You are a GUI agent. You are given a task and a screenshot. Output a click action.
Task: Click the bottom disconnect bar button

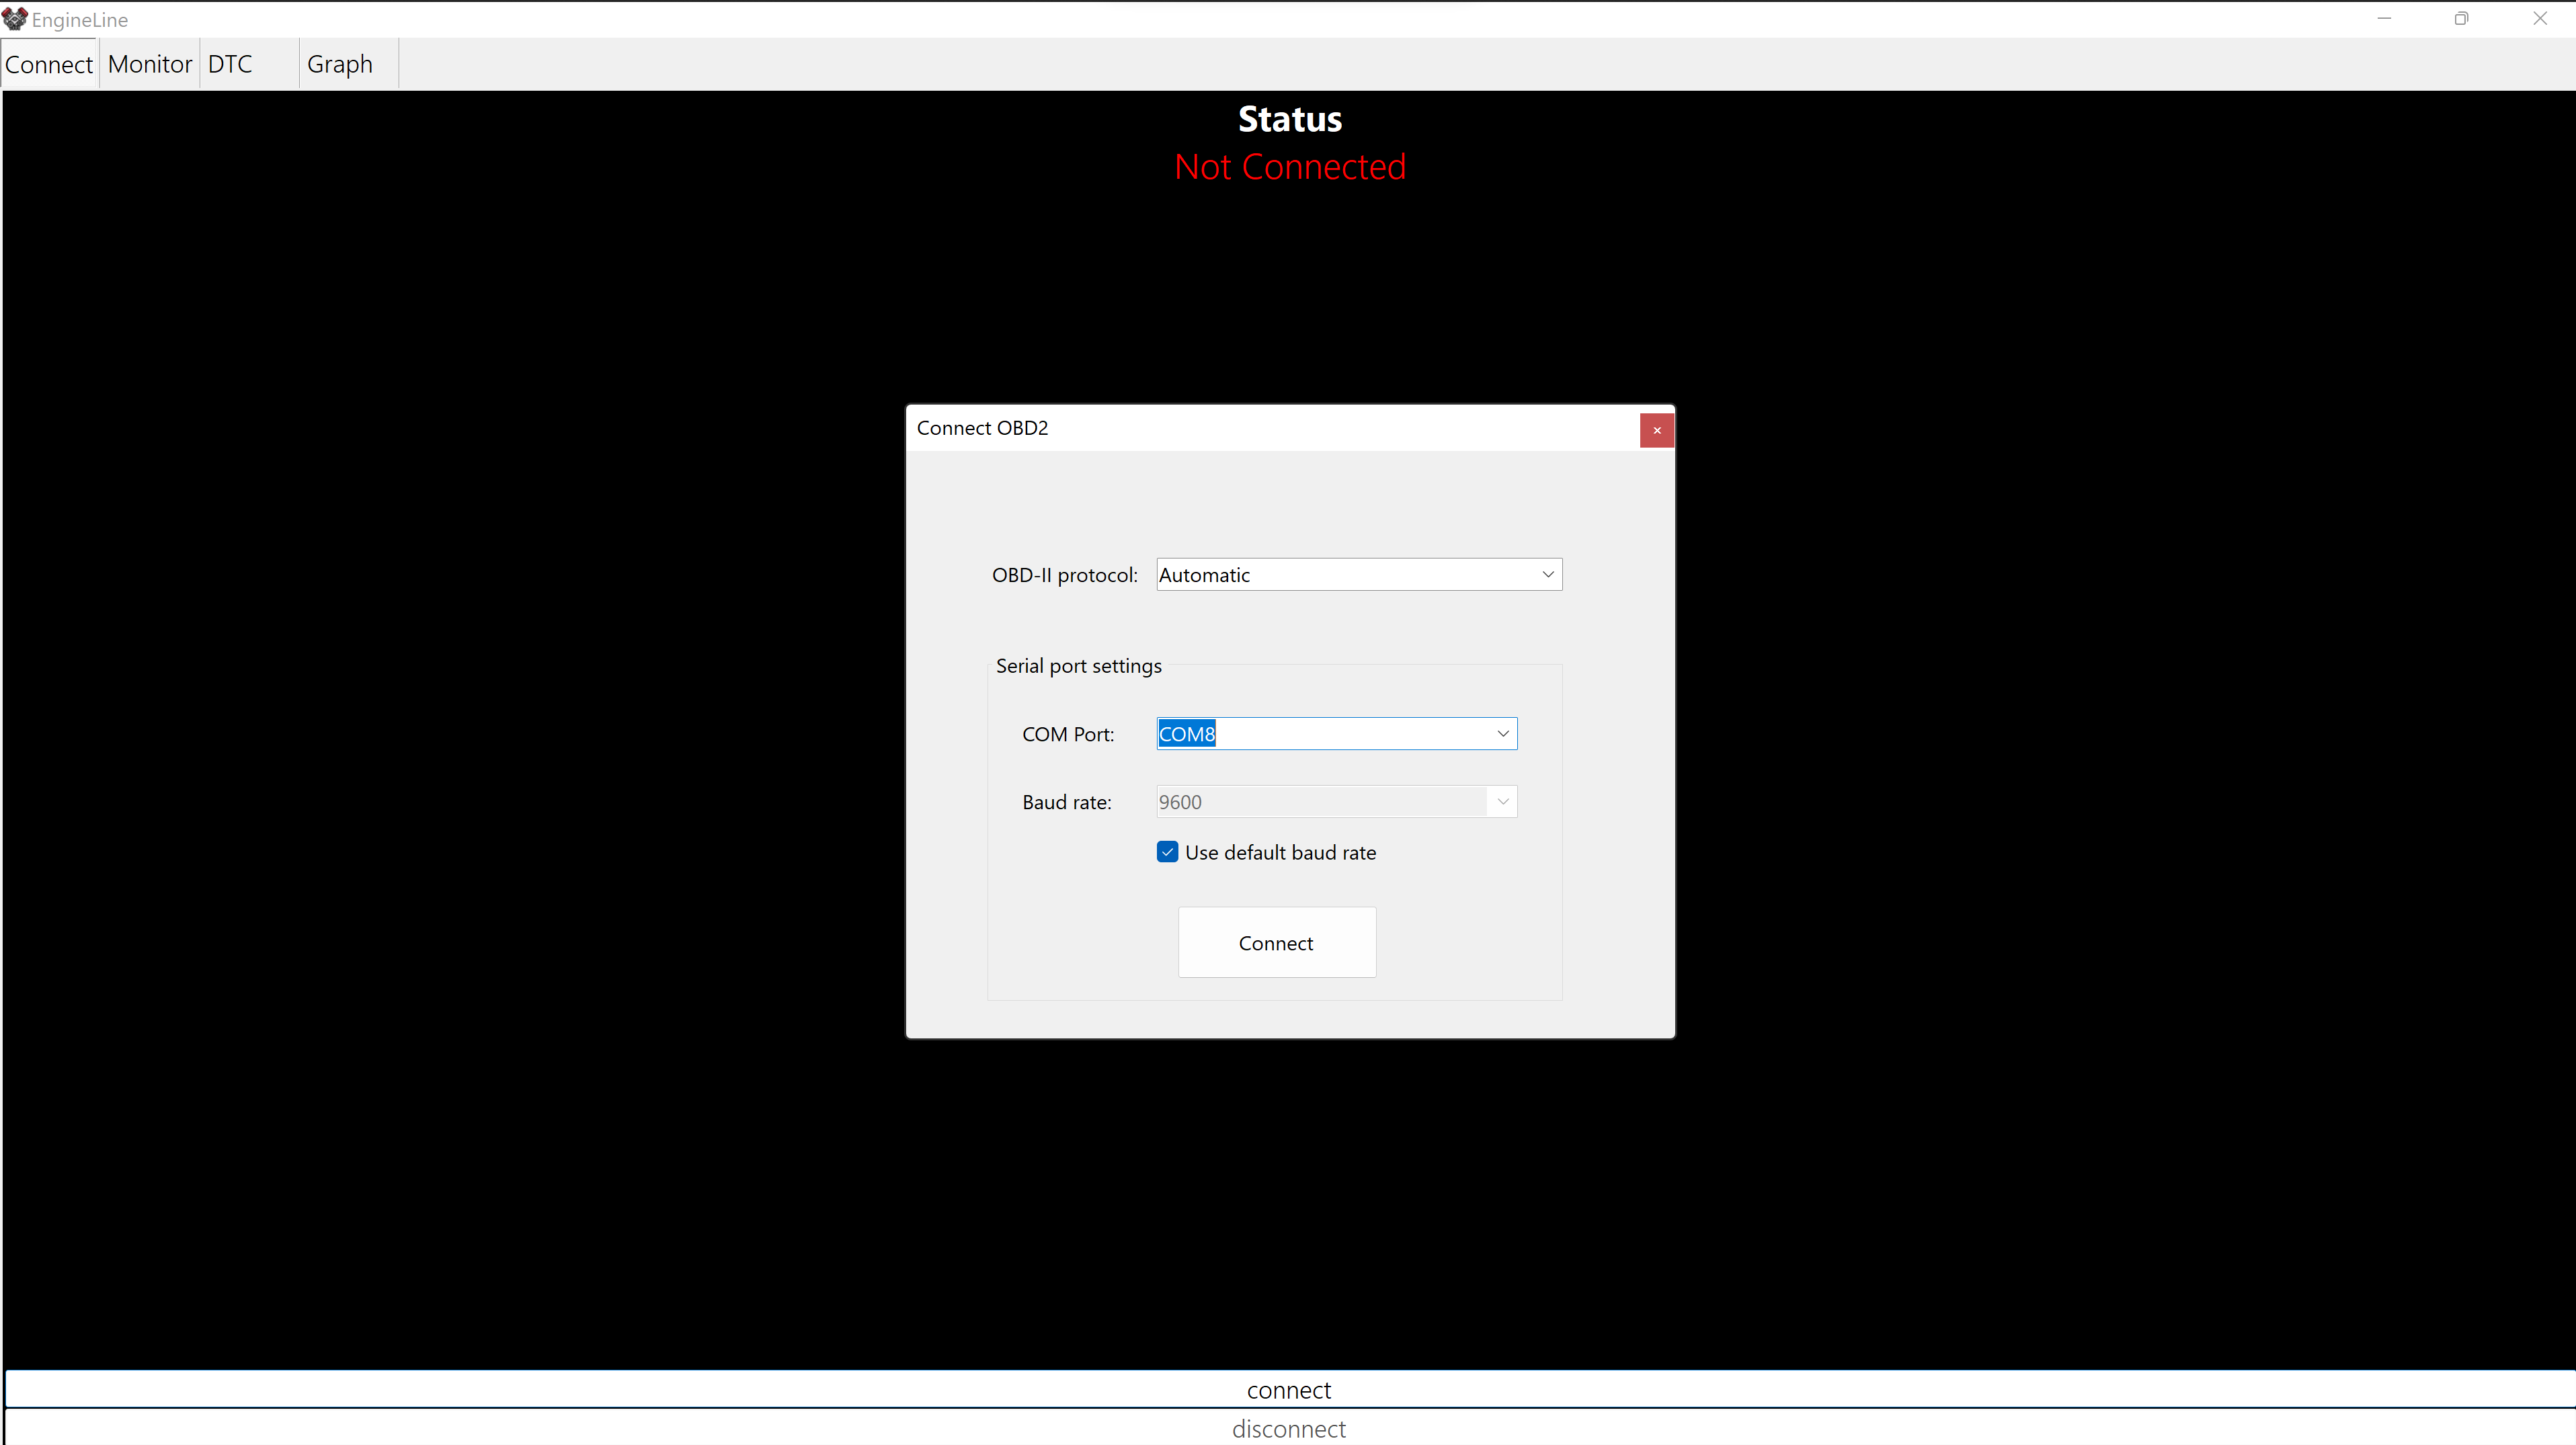tap(1289, 1429)
